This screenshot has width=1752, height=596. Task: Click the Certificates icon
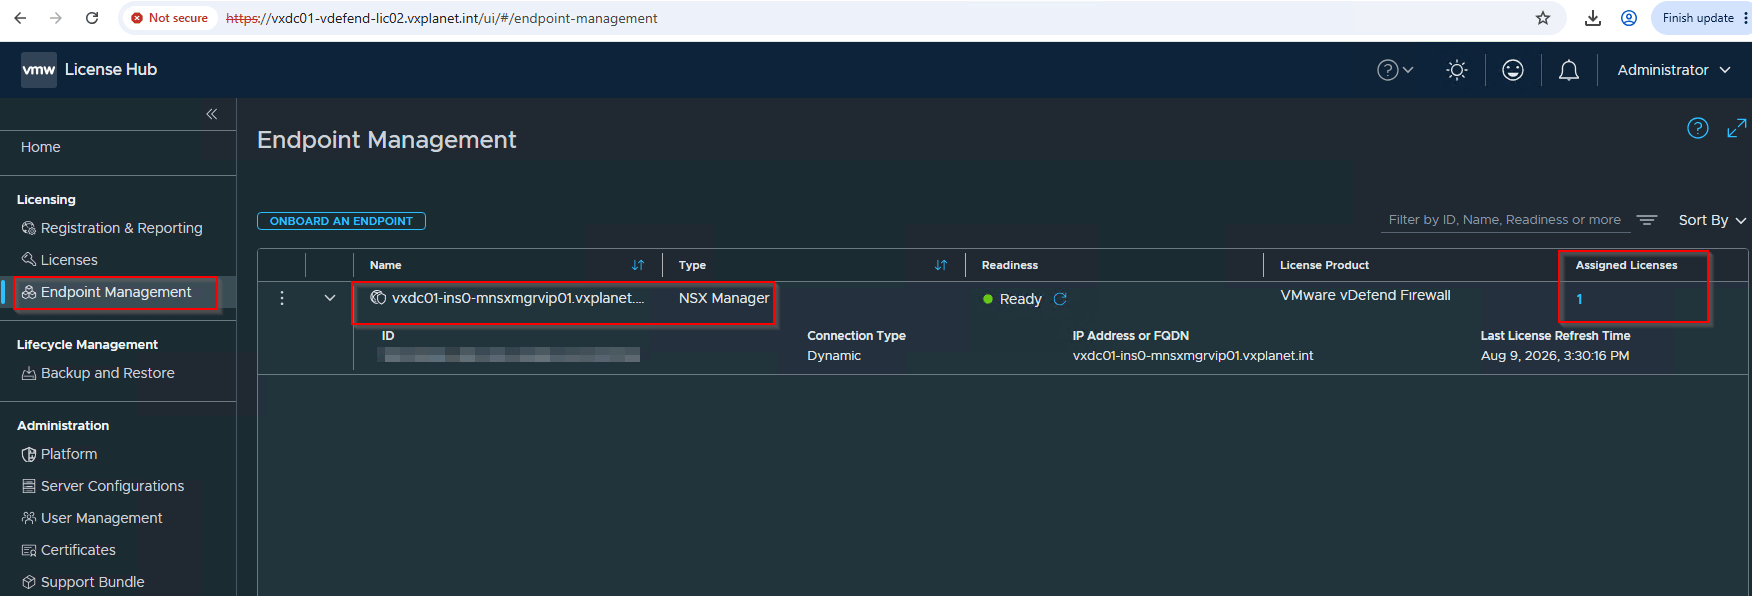[x=28, y=550]
